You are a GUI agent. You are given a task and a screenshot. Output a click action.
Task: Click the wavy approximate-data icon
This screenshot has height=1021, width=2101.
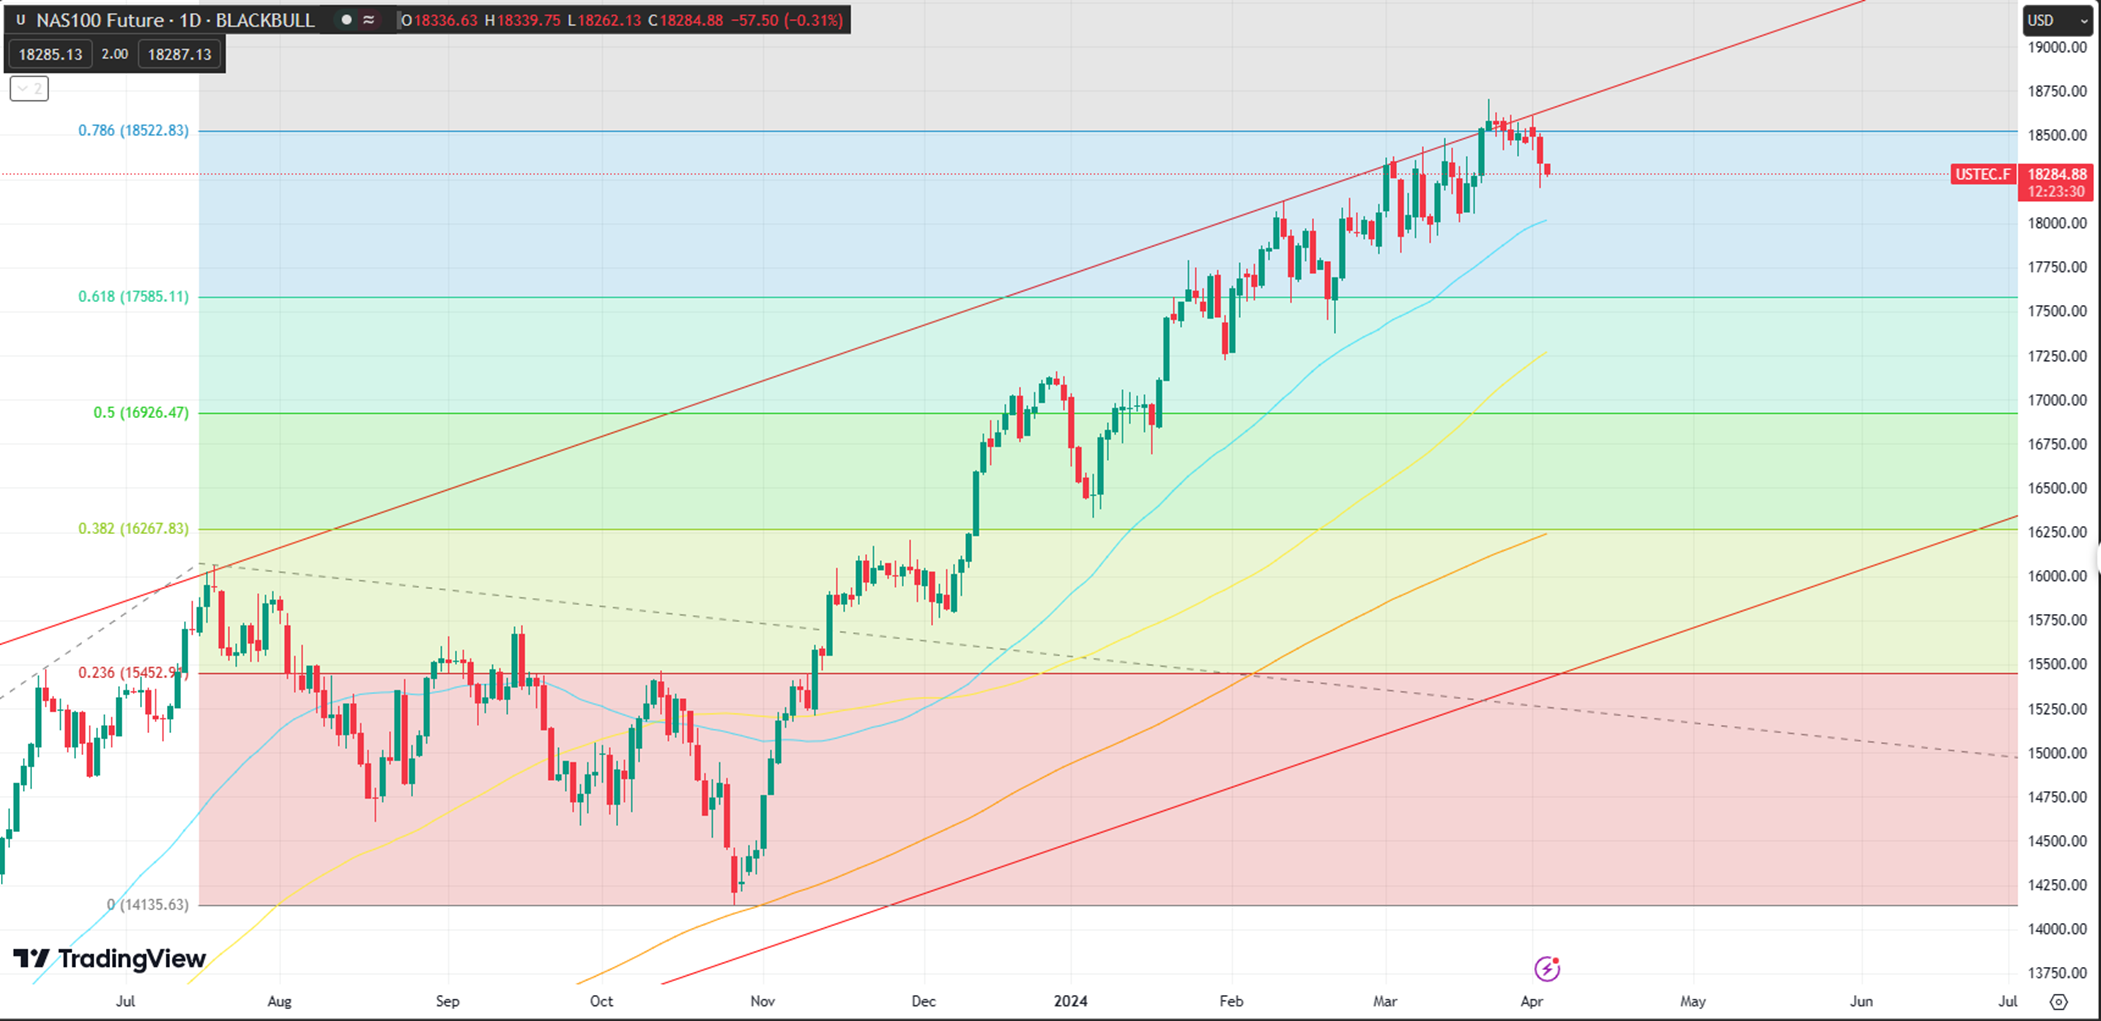pos(369,20)
